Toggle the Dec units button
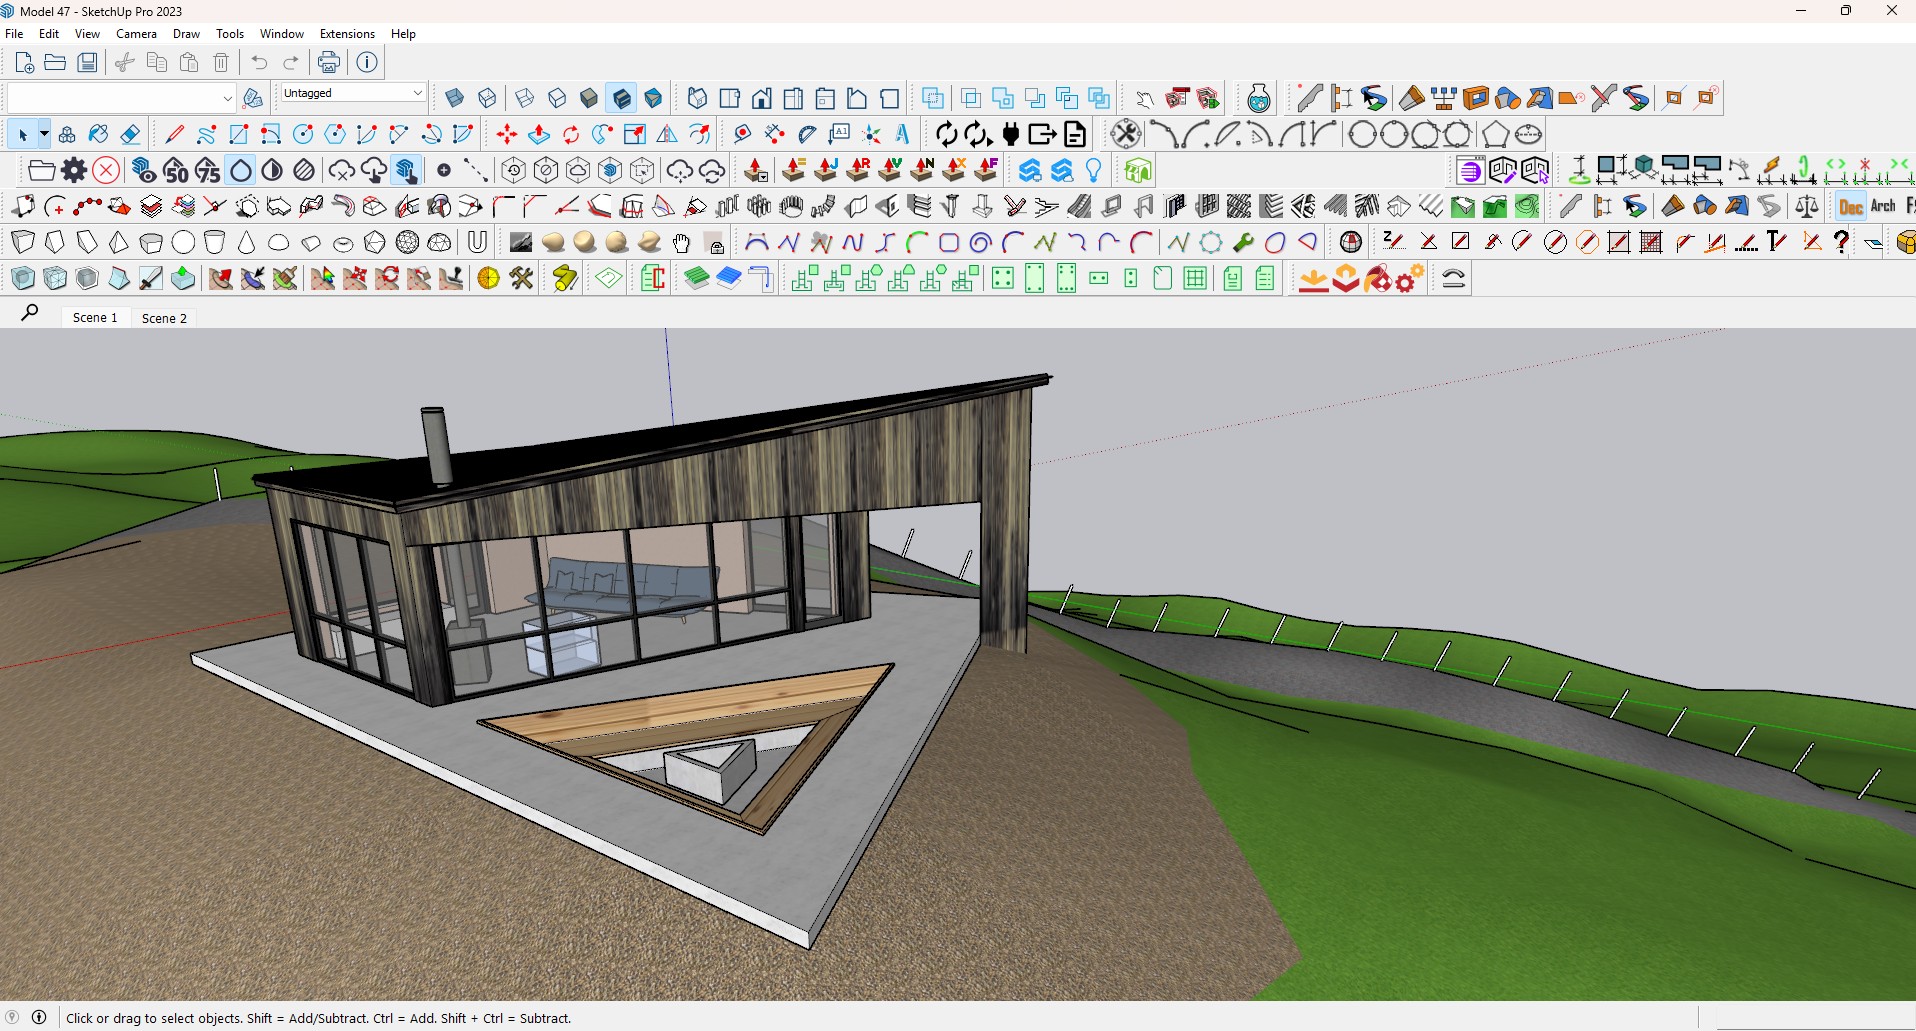Image resolution: width=1916 pixels, height=1031 pixels. (x=1851, y=206)
